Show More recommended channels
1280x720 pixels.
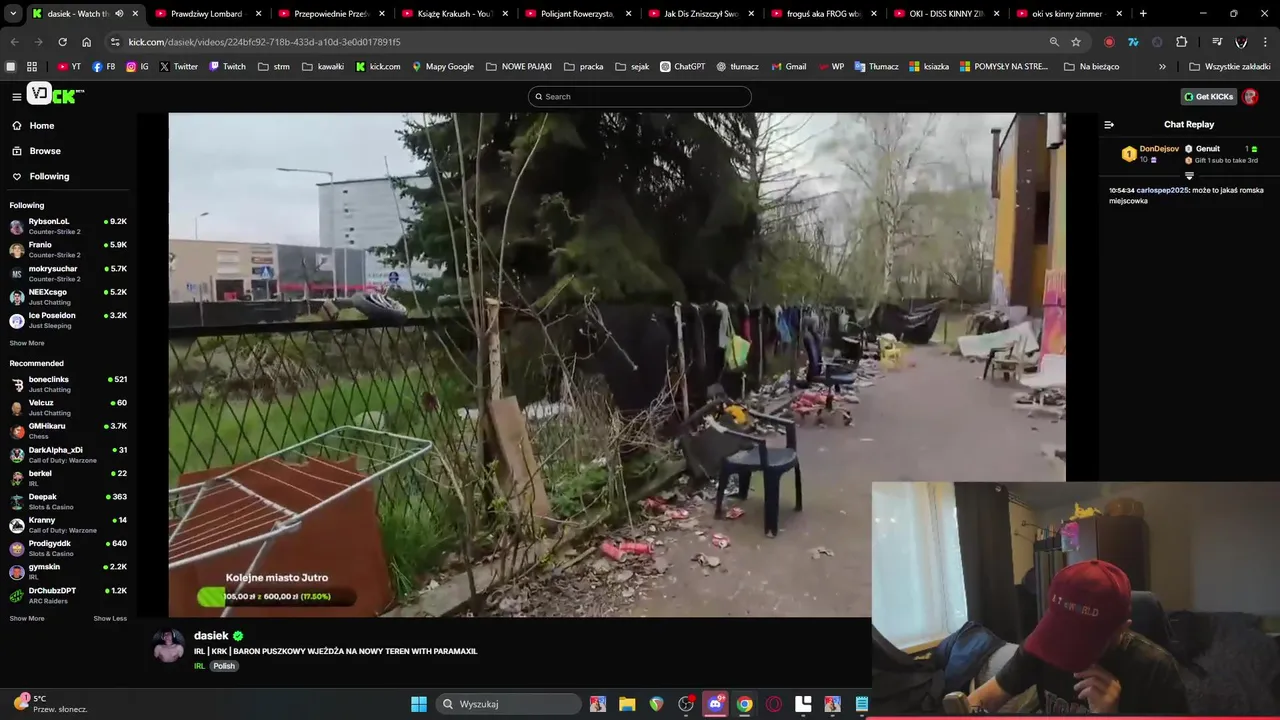tap(27, 618)
